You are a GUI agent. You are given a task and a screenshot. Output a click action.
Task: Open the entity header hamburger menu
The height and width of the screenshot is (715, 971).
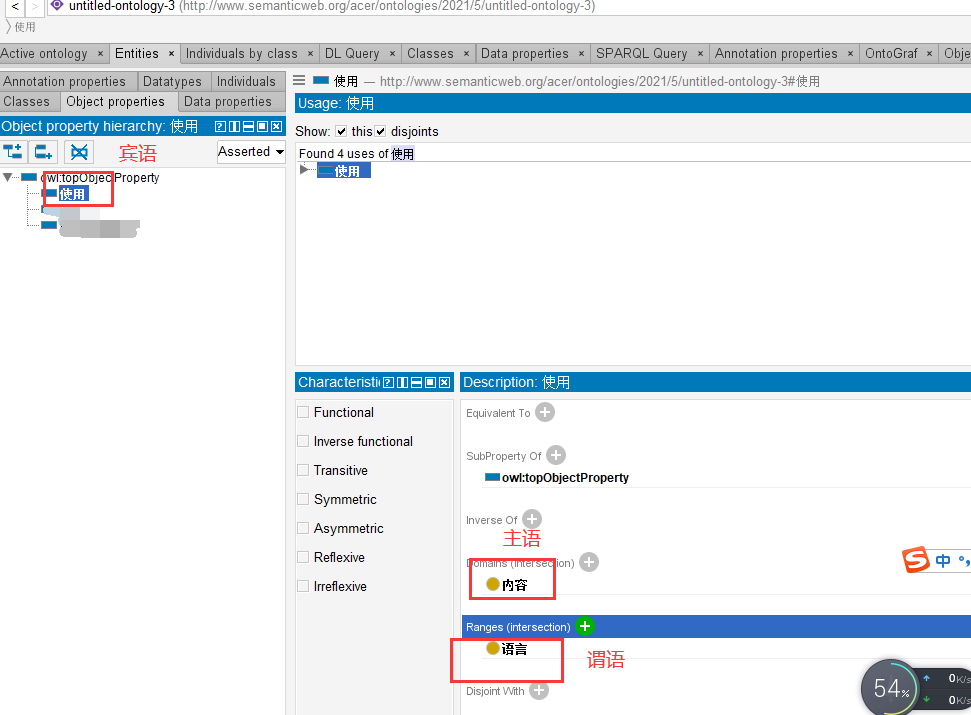[300, 80]
